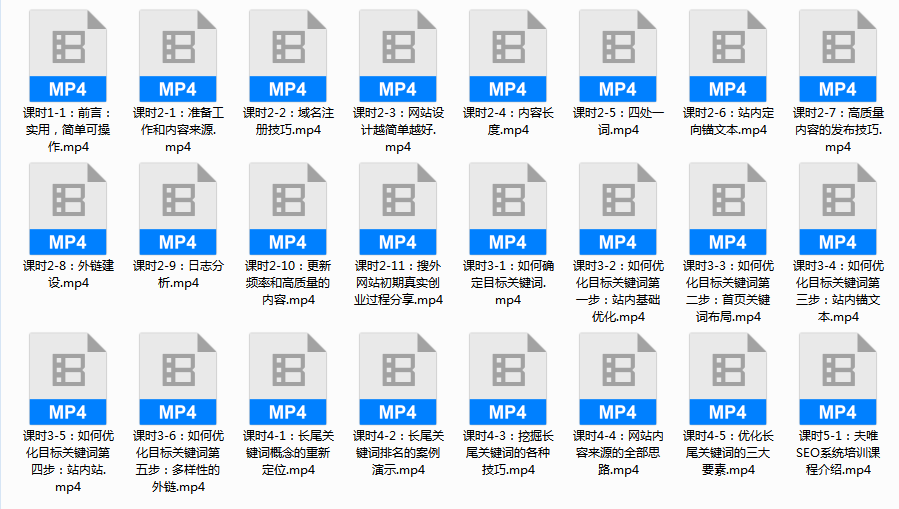Click the file name 课时2-5：四处一词.mp4

[x=618, y=122]
